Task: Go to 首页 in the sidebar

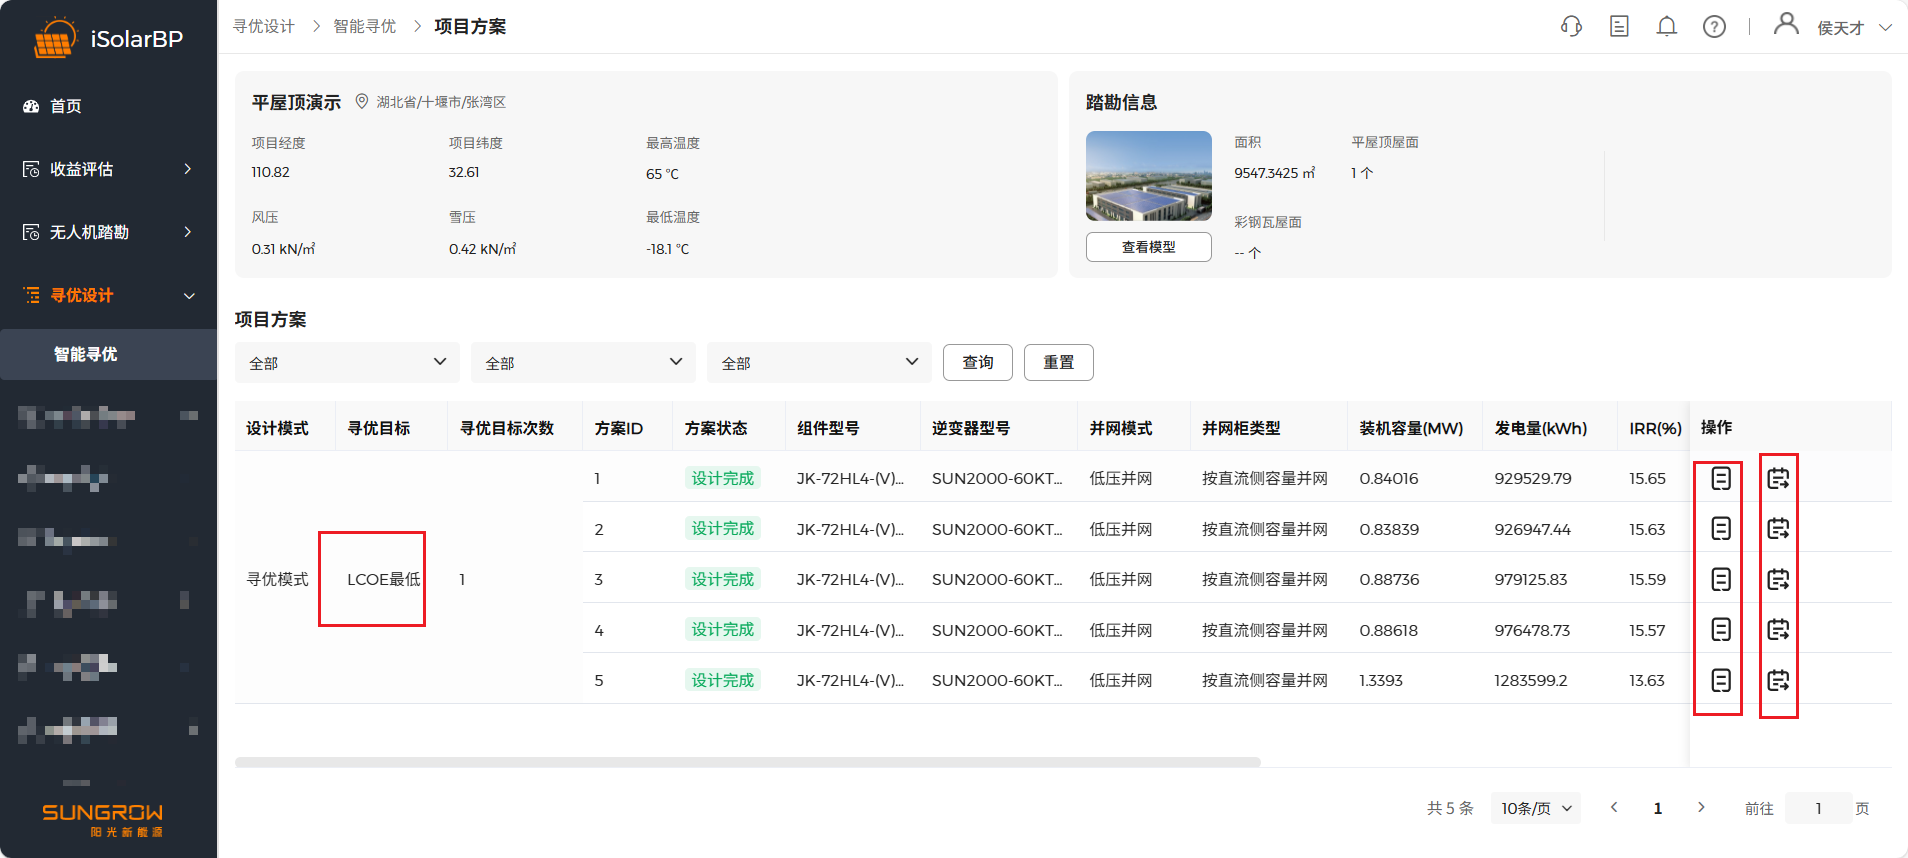Action: tap(66, 106)
